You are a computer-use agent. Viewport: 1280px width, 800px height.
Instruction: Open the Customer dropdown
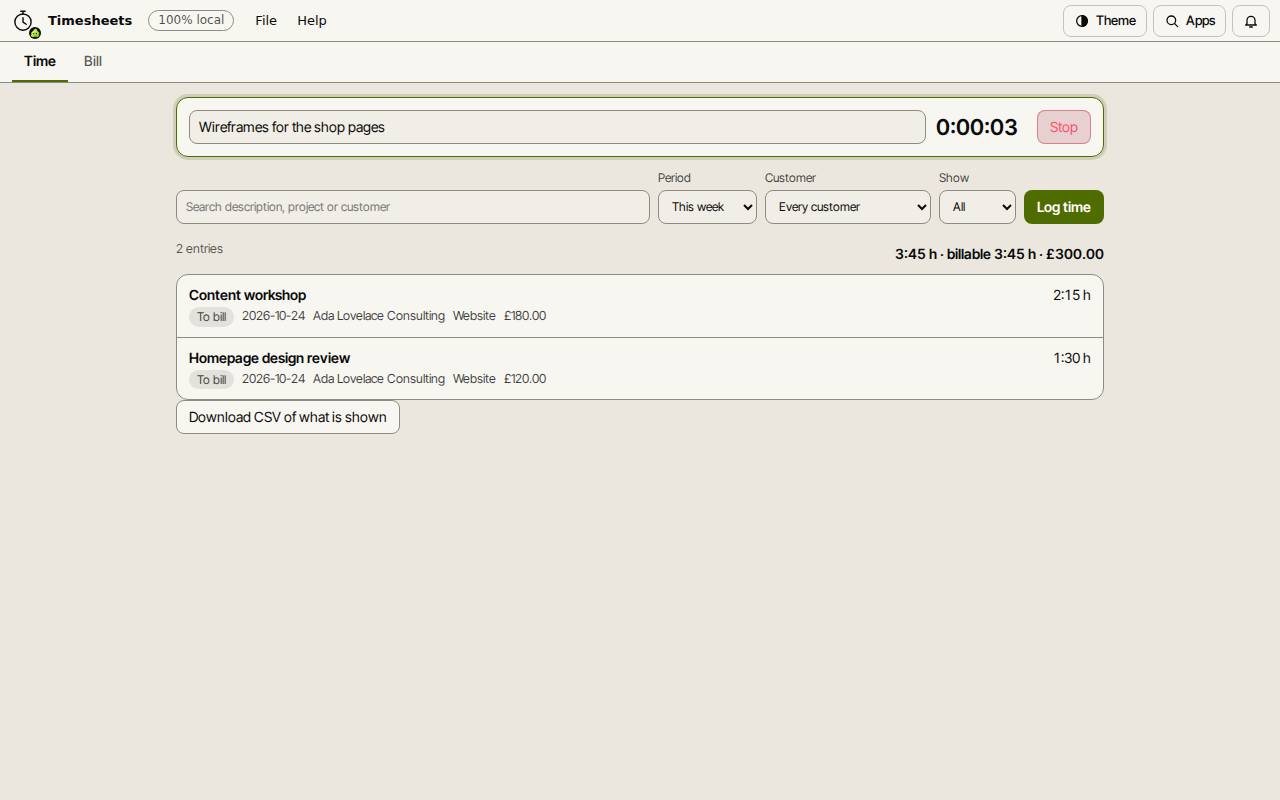[x=848, y=207]
